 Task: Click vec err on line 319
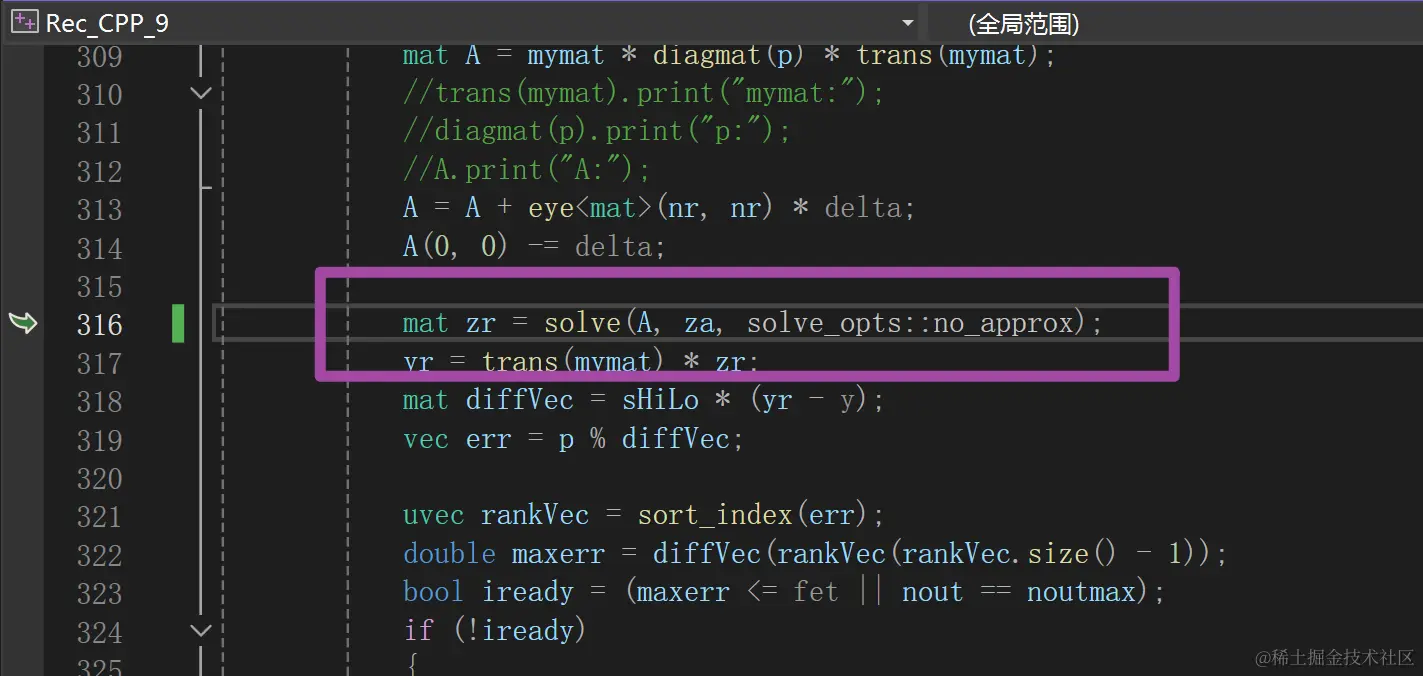[456, 439]
